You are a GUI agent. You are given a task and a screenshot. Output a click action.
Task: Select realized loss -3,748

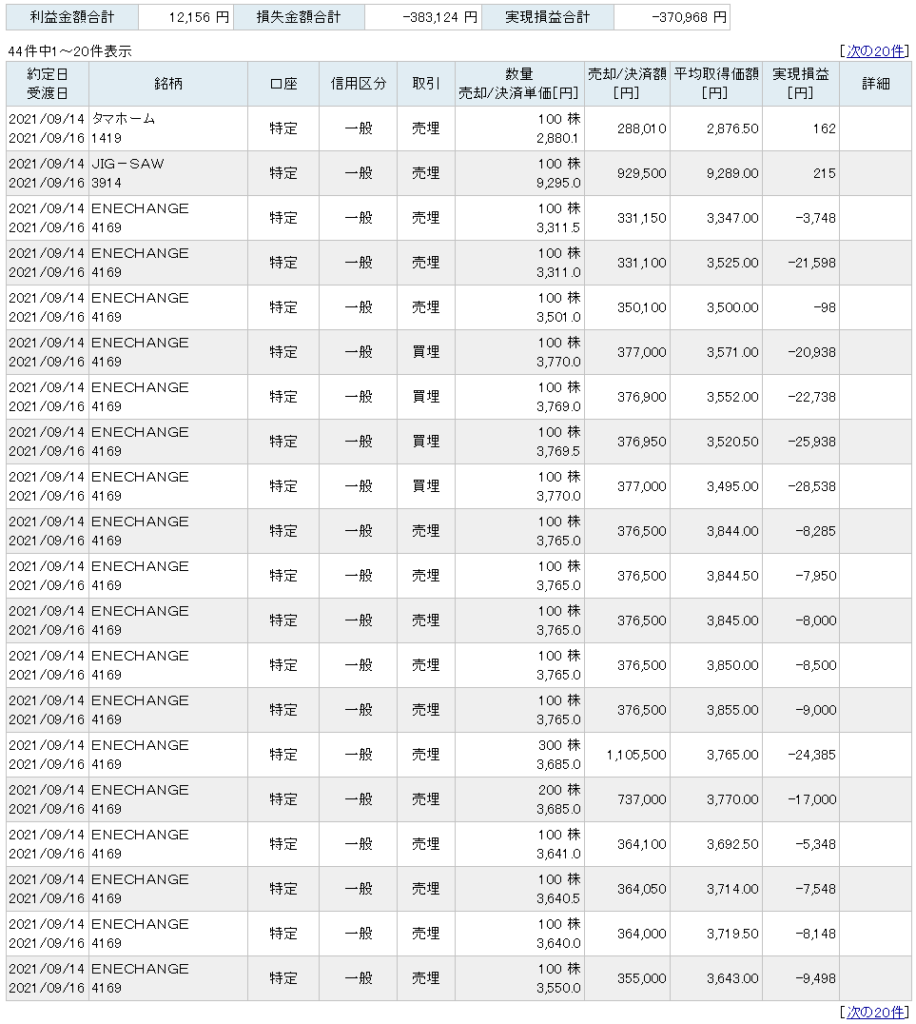pyautogui.click(x=815, y=218)
